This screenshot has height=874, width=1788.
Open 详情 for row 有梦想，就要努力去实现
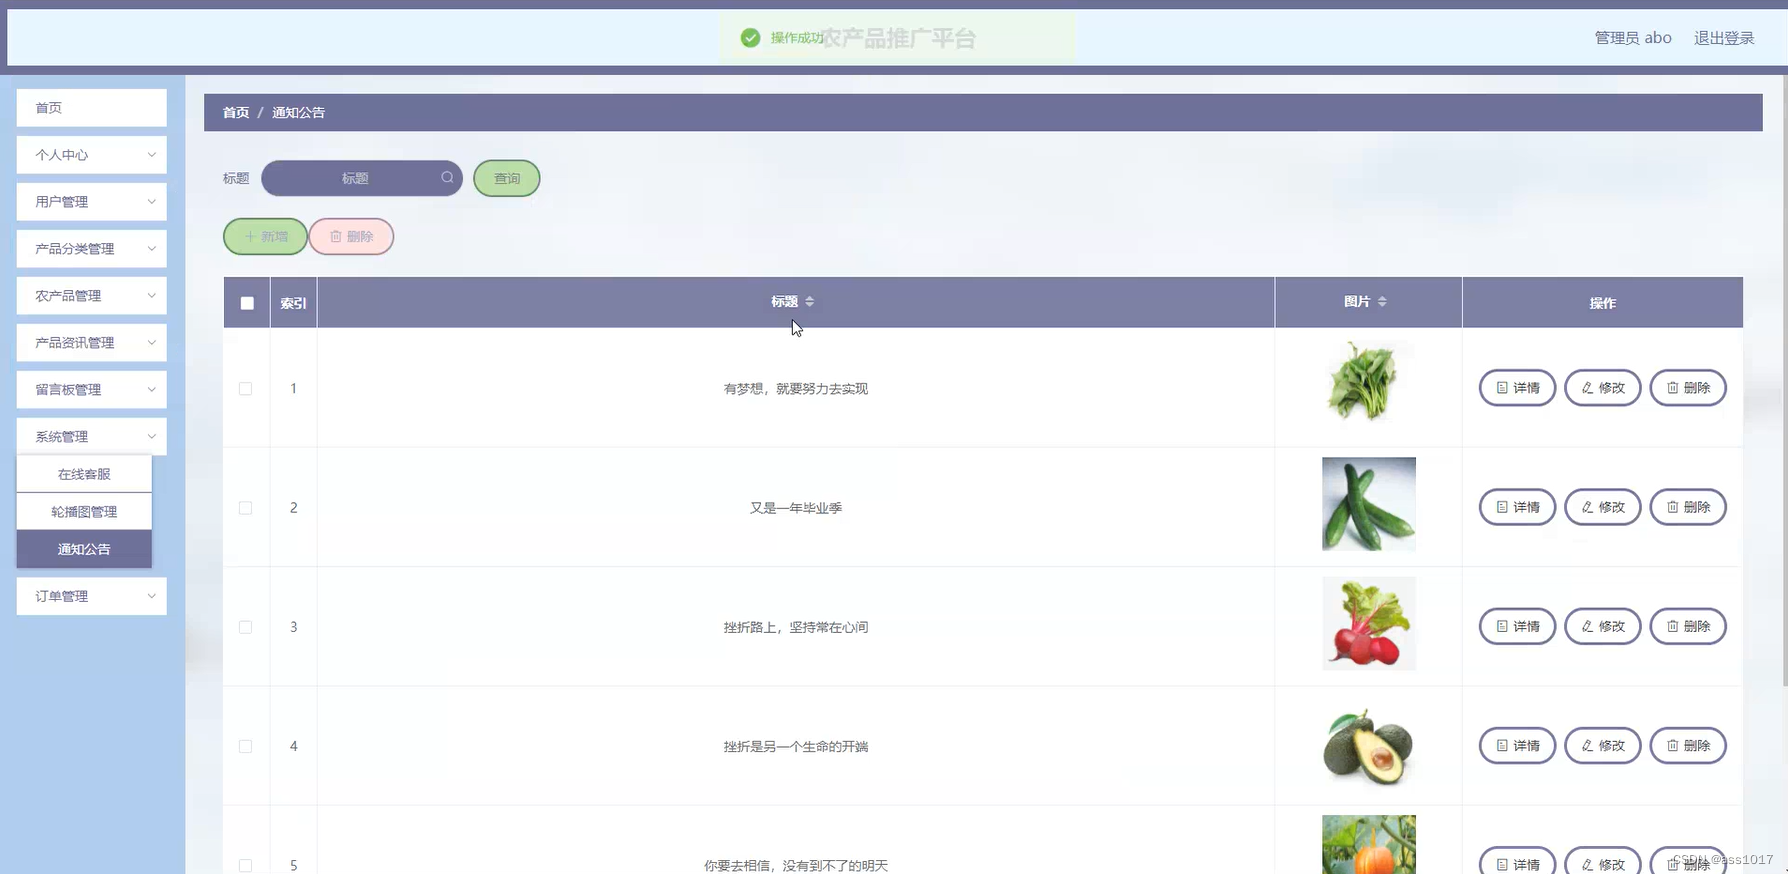tap(1517, 388)
